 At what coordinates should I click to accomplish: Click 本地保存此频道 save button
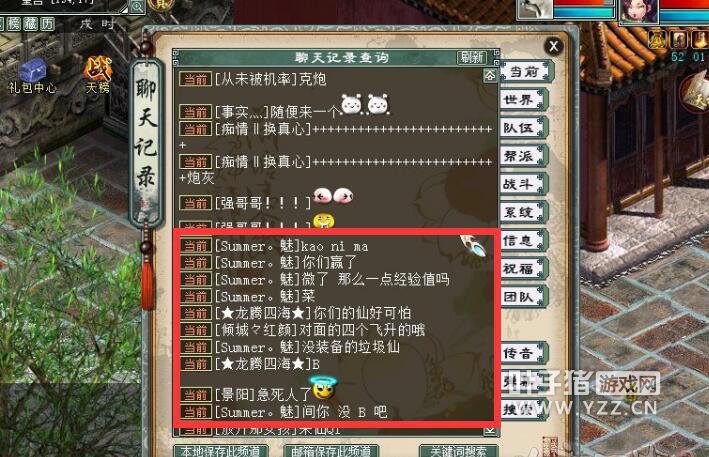click(221, 451)
